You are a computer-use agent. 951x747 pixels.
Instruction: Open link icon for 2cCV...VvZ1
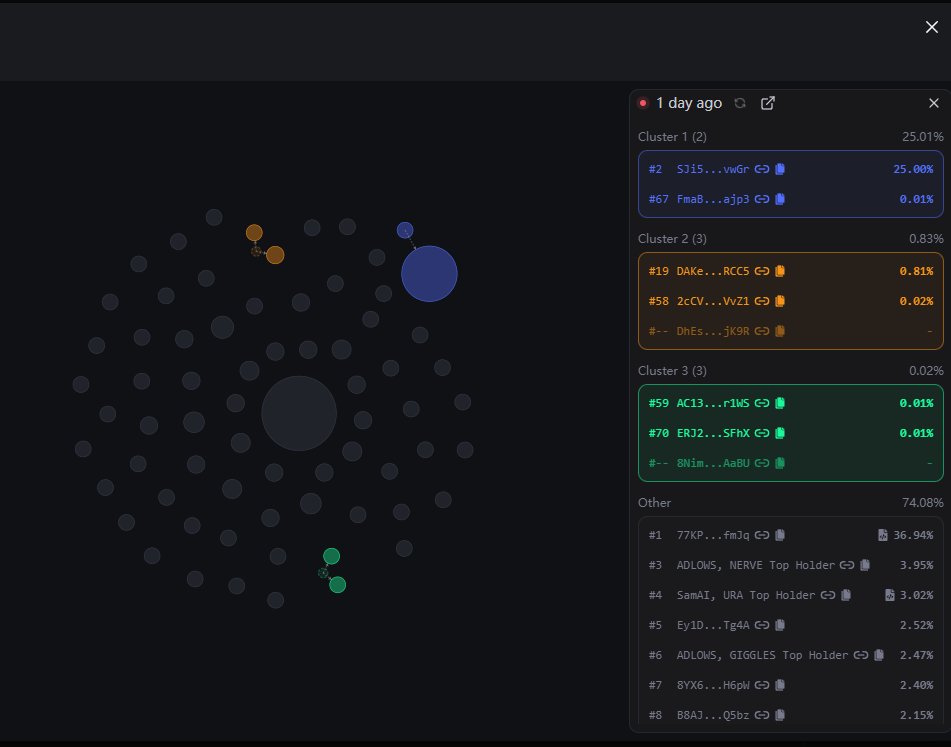pos(762,301)
